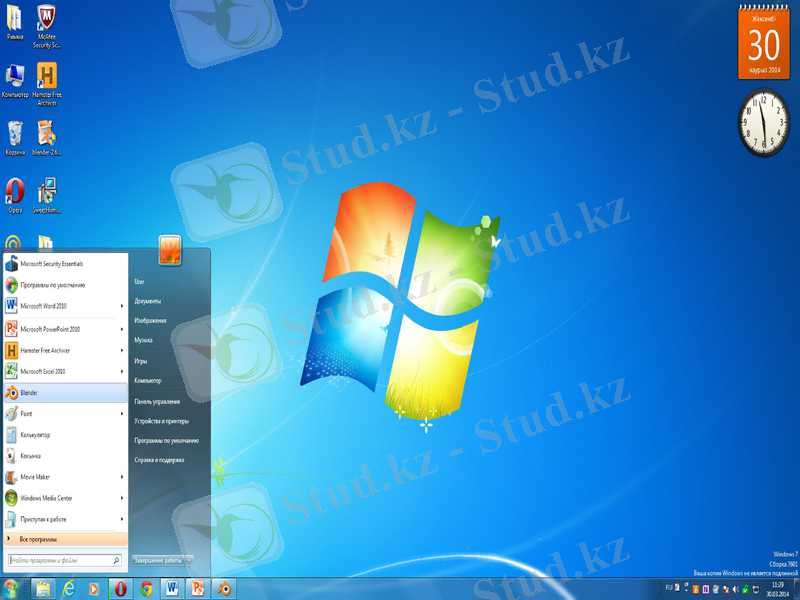
Task: Click the Завершение работы shutdown button
Action: tap(157, 560)
